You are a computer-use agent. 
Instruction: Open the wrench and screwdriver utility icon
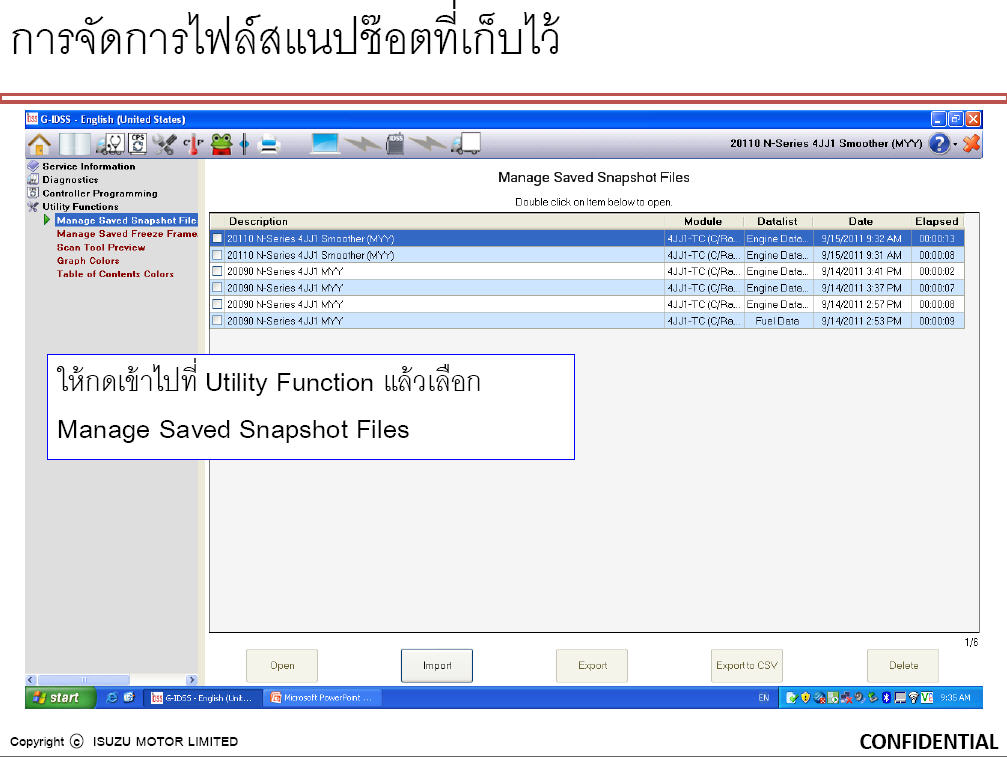(x=165, y=144)
